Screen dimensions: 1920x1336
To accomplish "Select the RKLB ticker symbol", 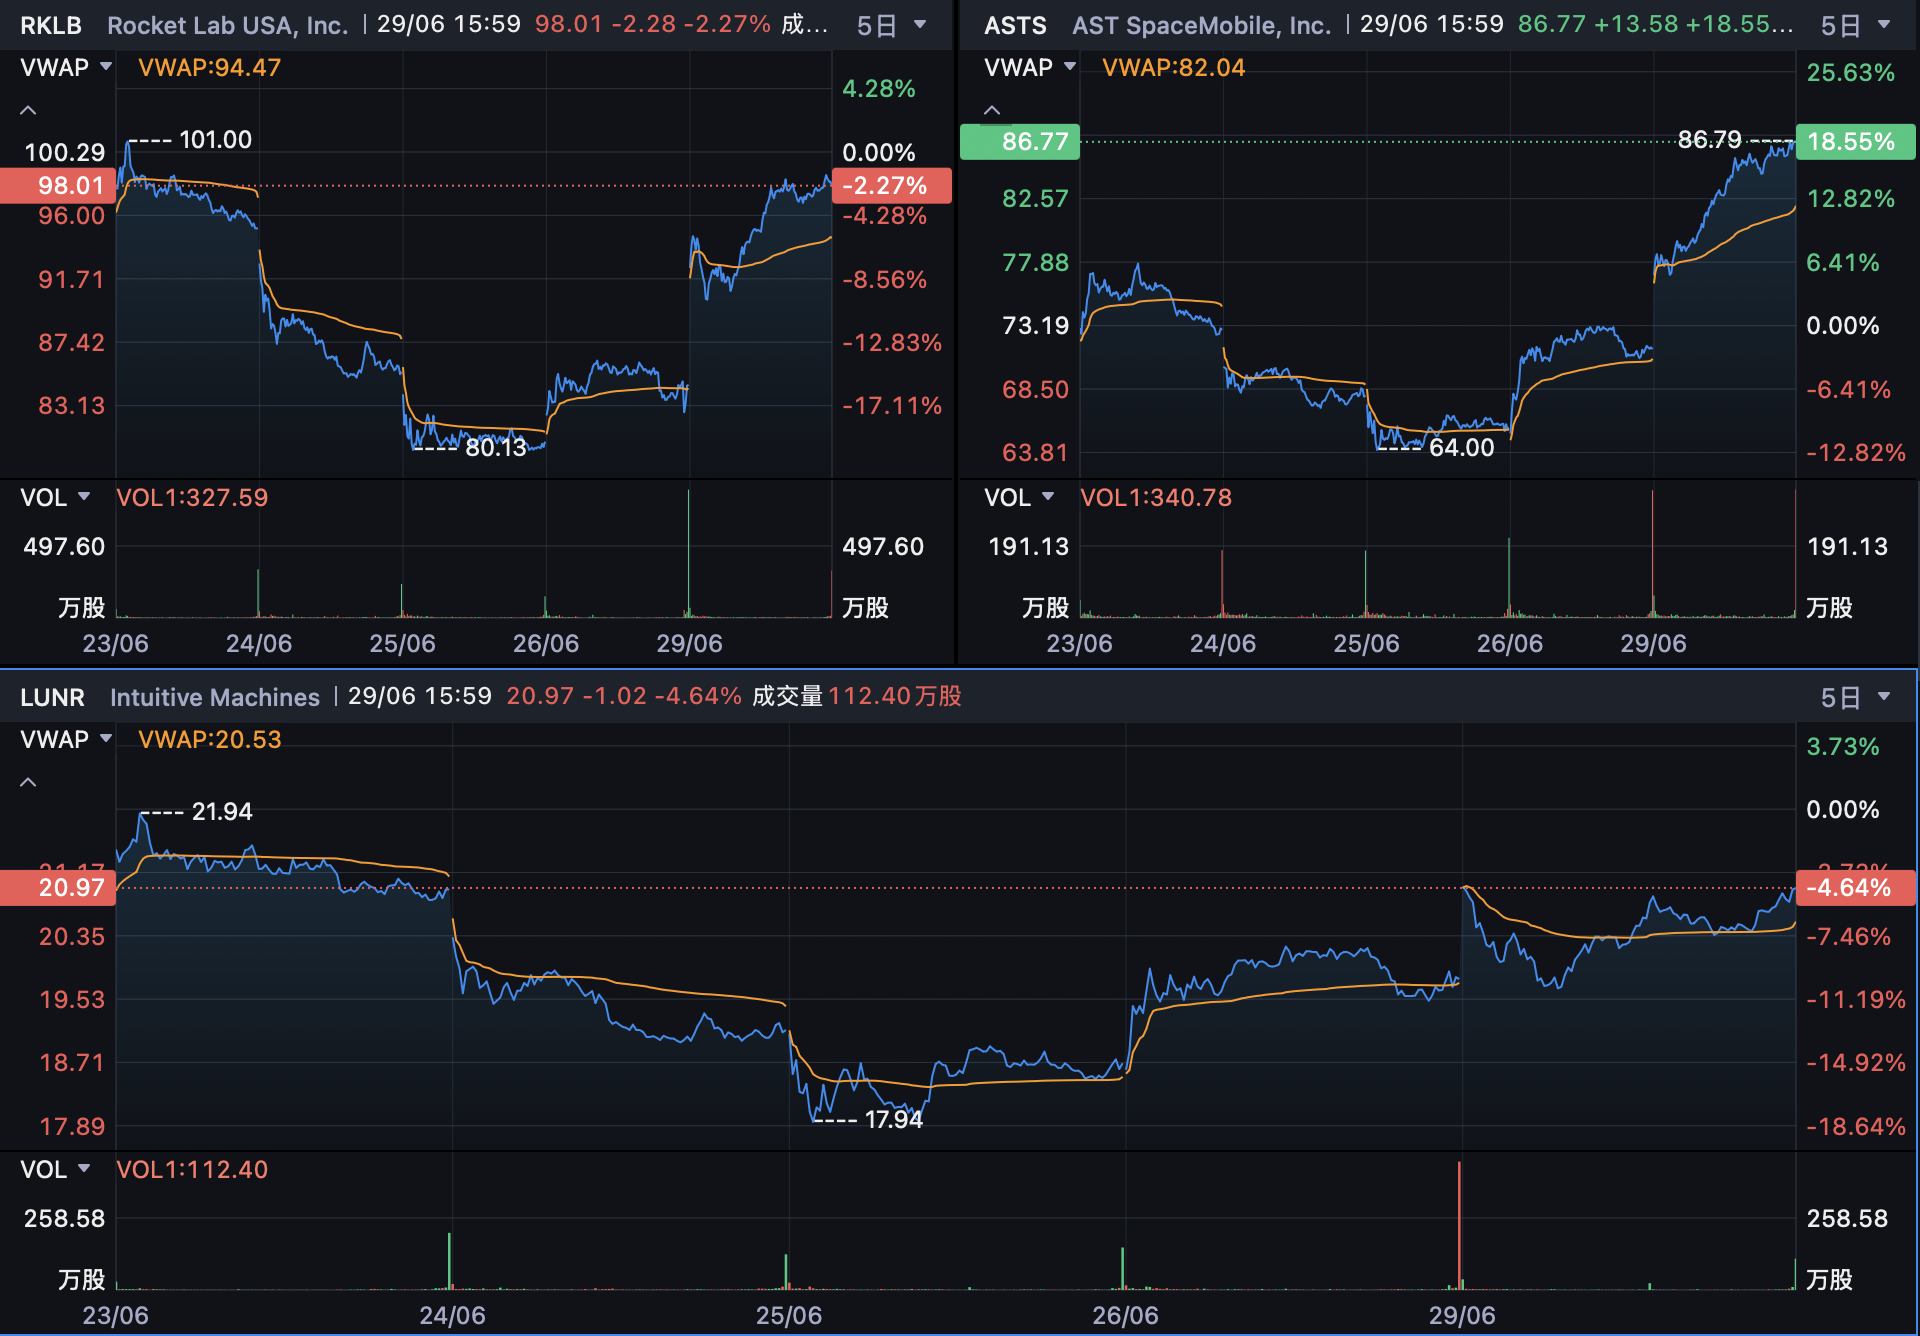I will [x=51, y=25].
